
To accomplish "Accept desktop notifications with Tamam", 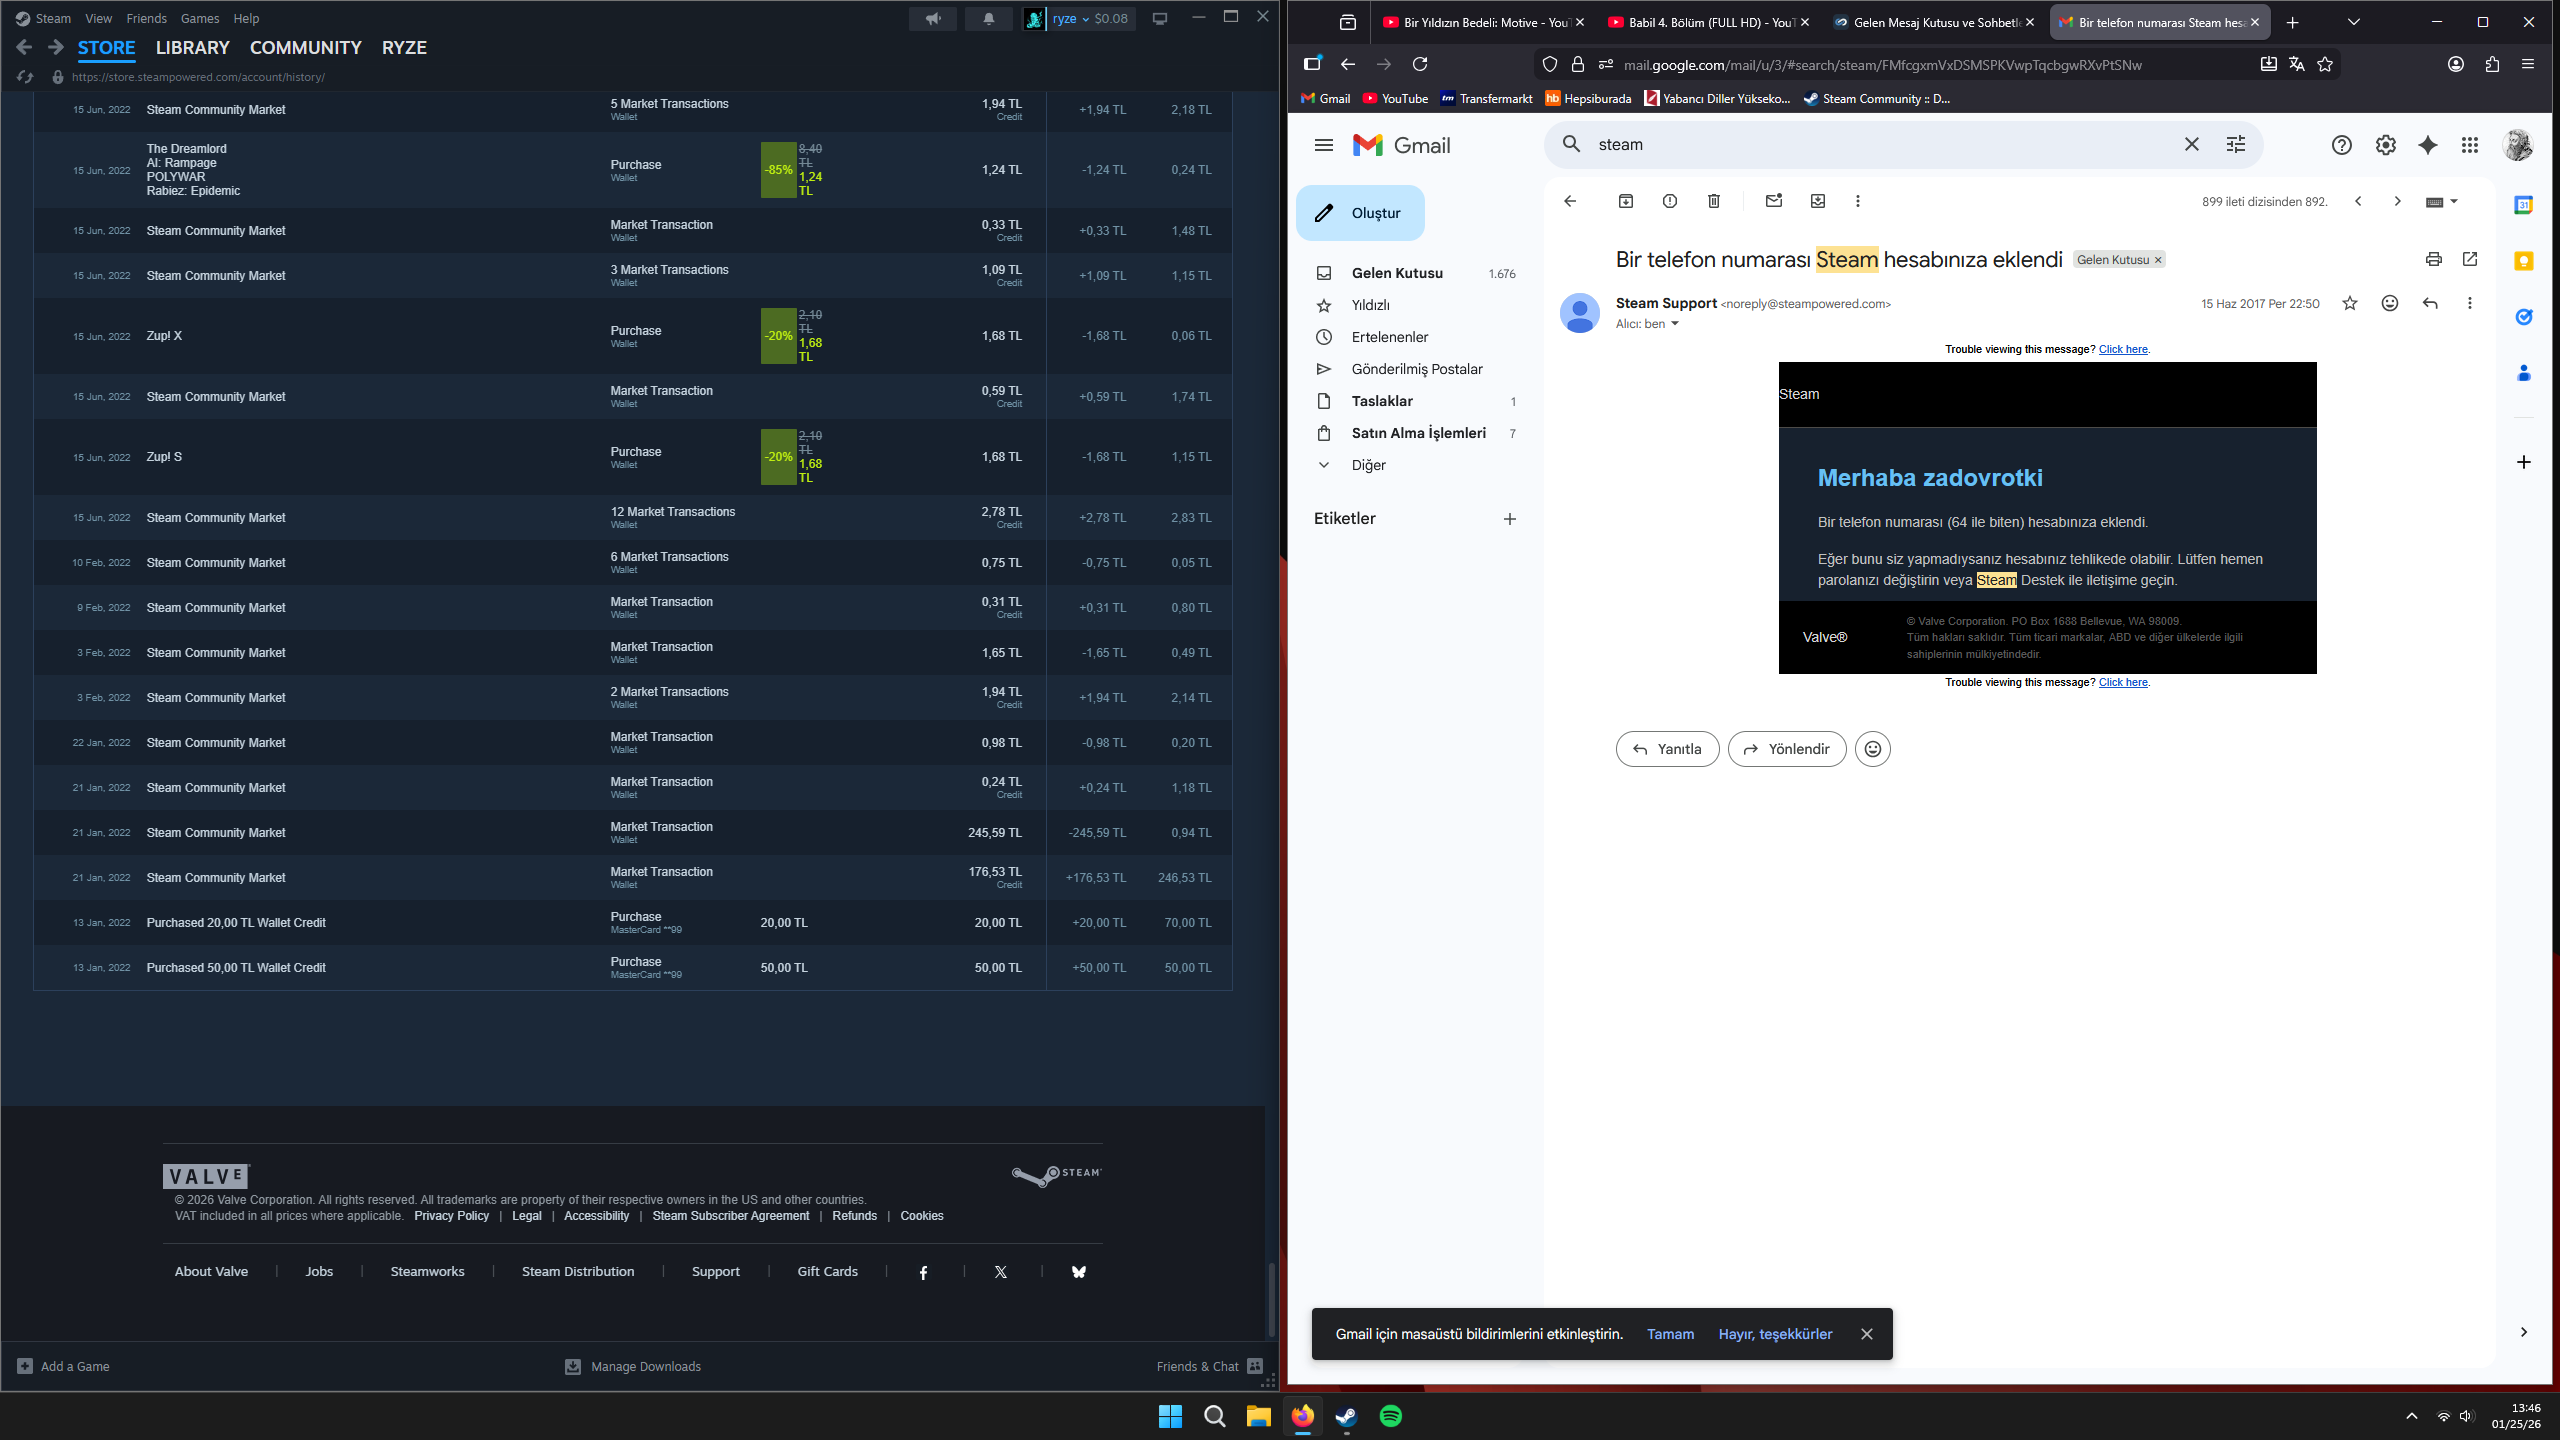I will point(1671,1334).
